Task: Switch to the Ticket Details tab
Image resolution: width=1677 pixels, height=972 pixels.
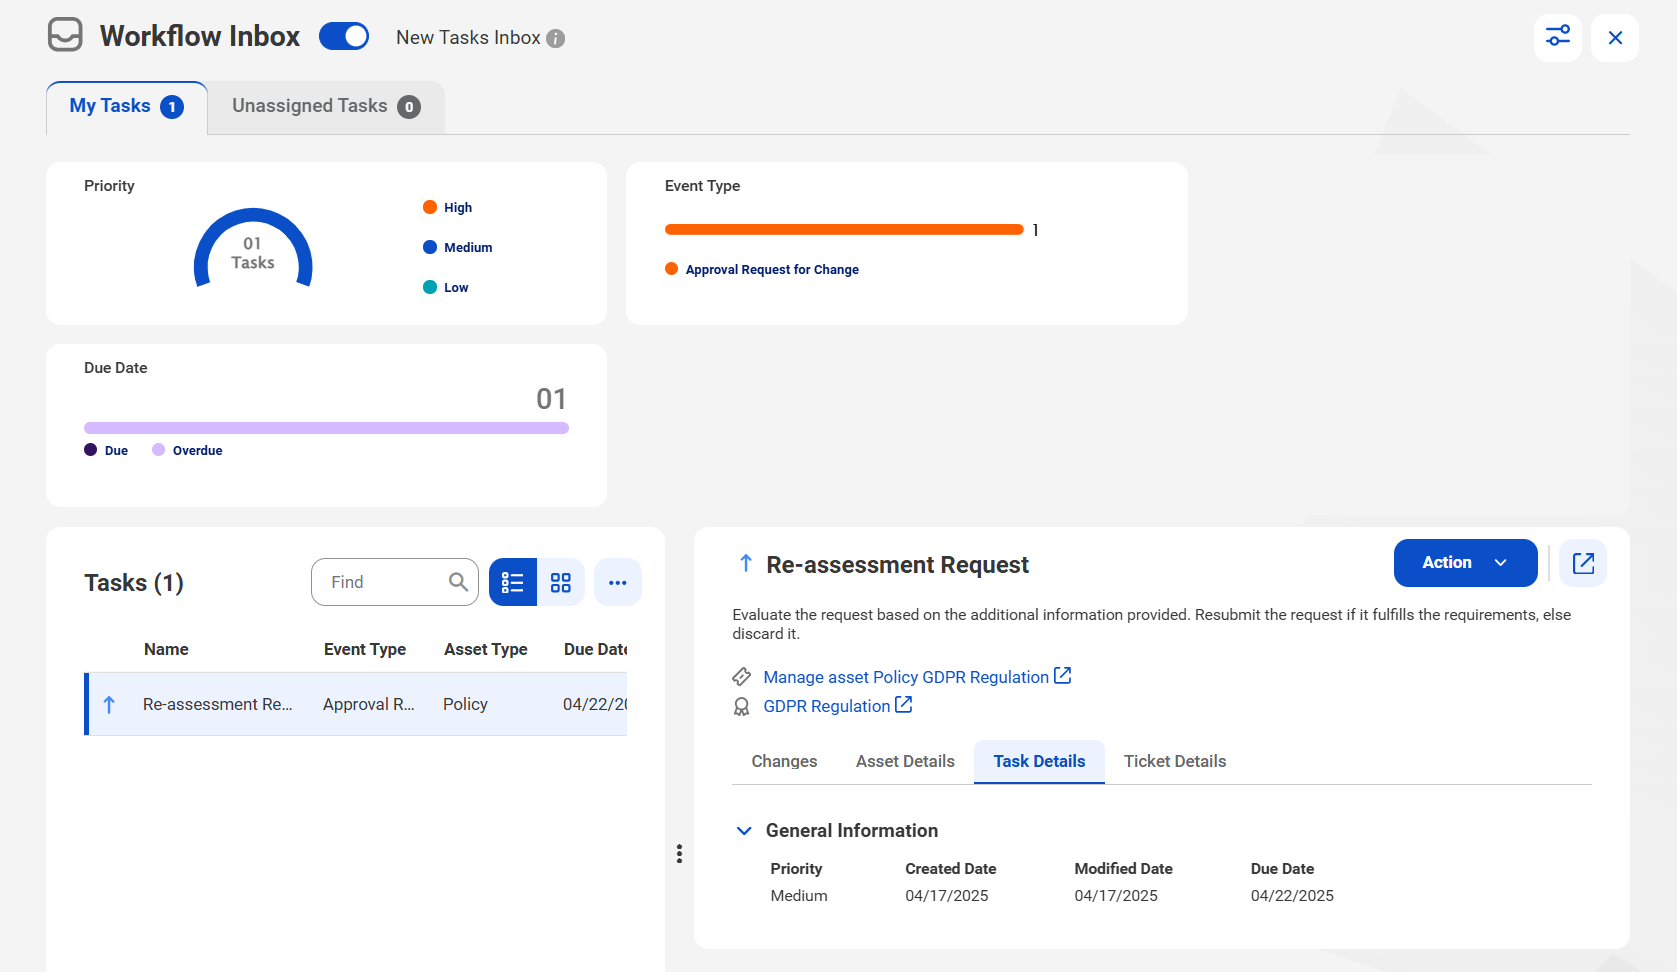Action: click(x=1175, y=761)
